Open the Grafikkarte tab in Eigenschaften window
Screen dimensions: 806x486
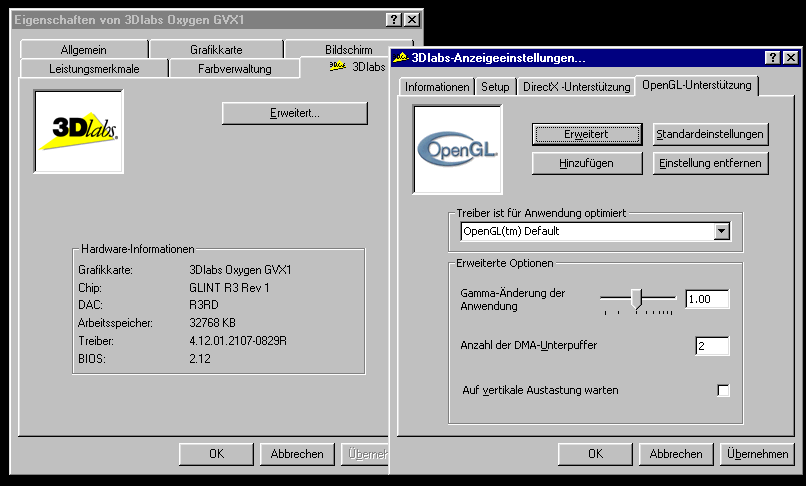216,50
